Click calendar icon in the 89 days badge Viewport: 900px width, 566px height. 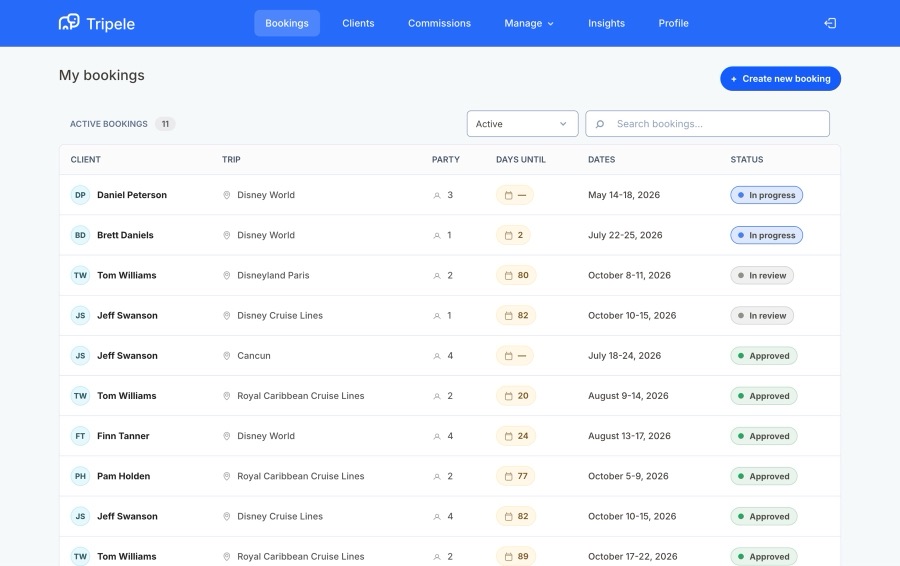tap(508, 557)
